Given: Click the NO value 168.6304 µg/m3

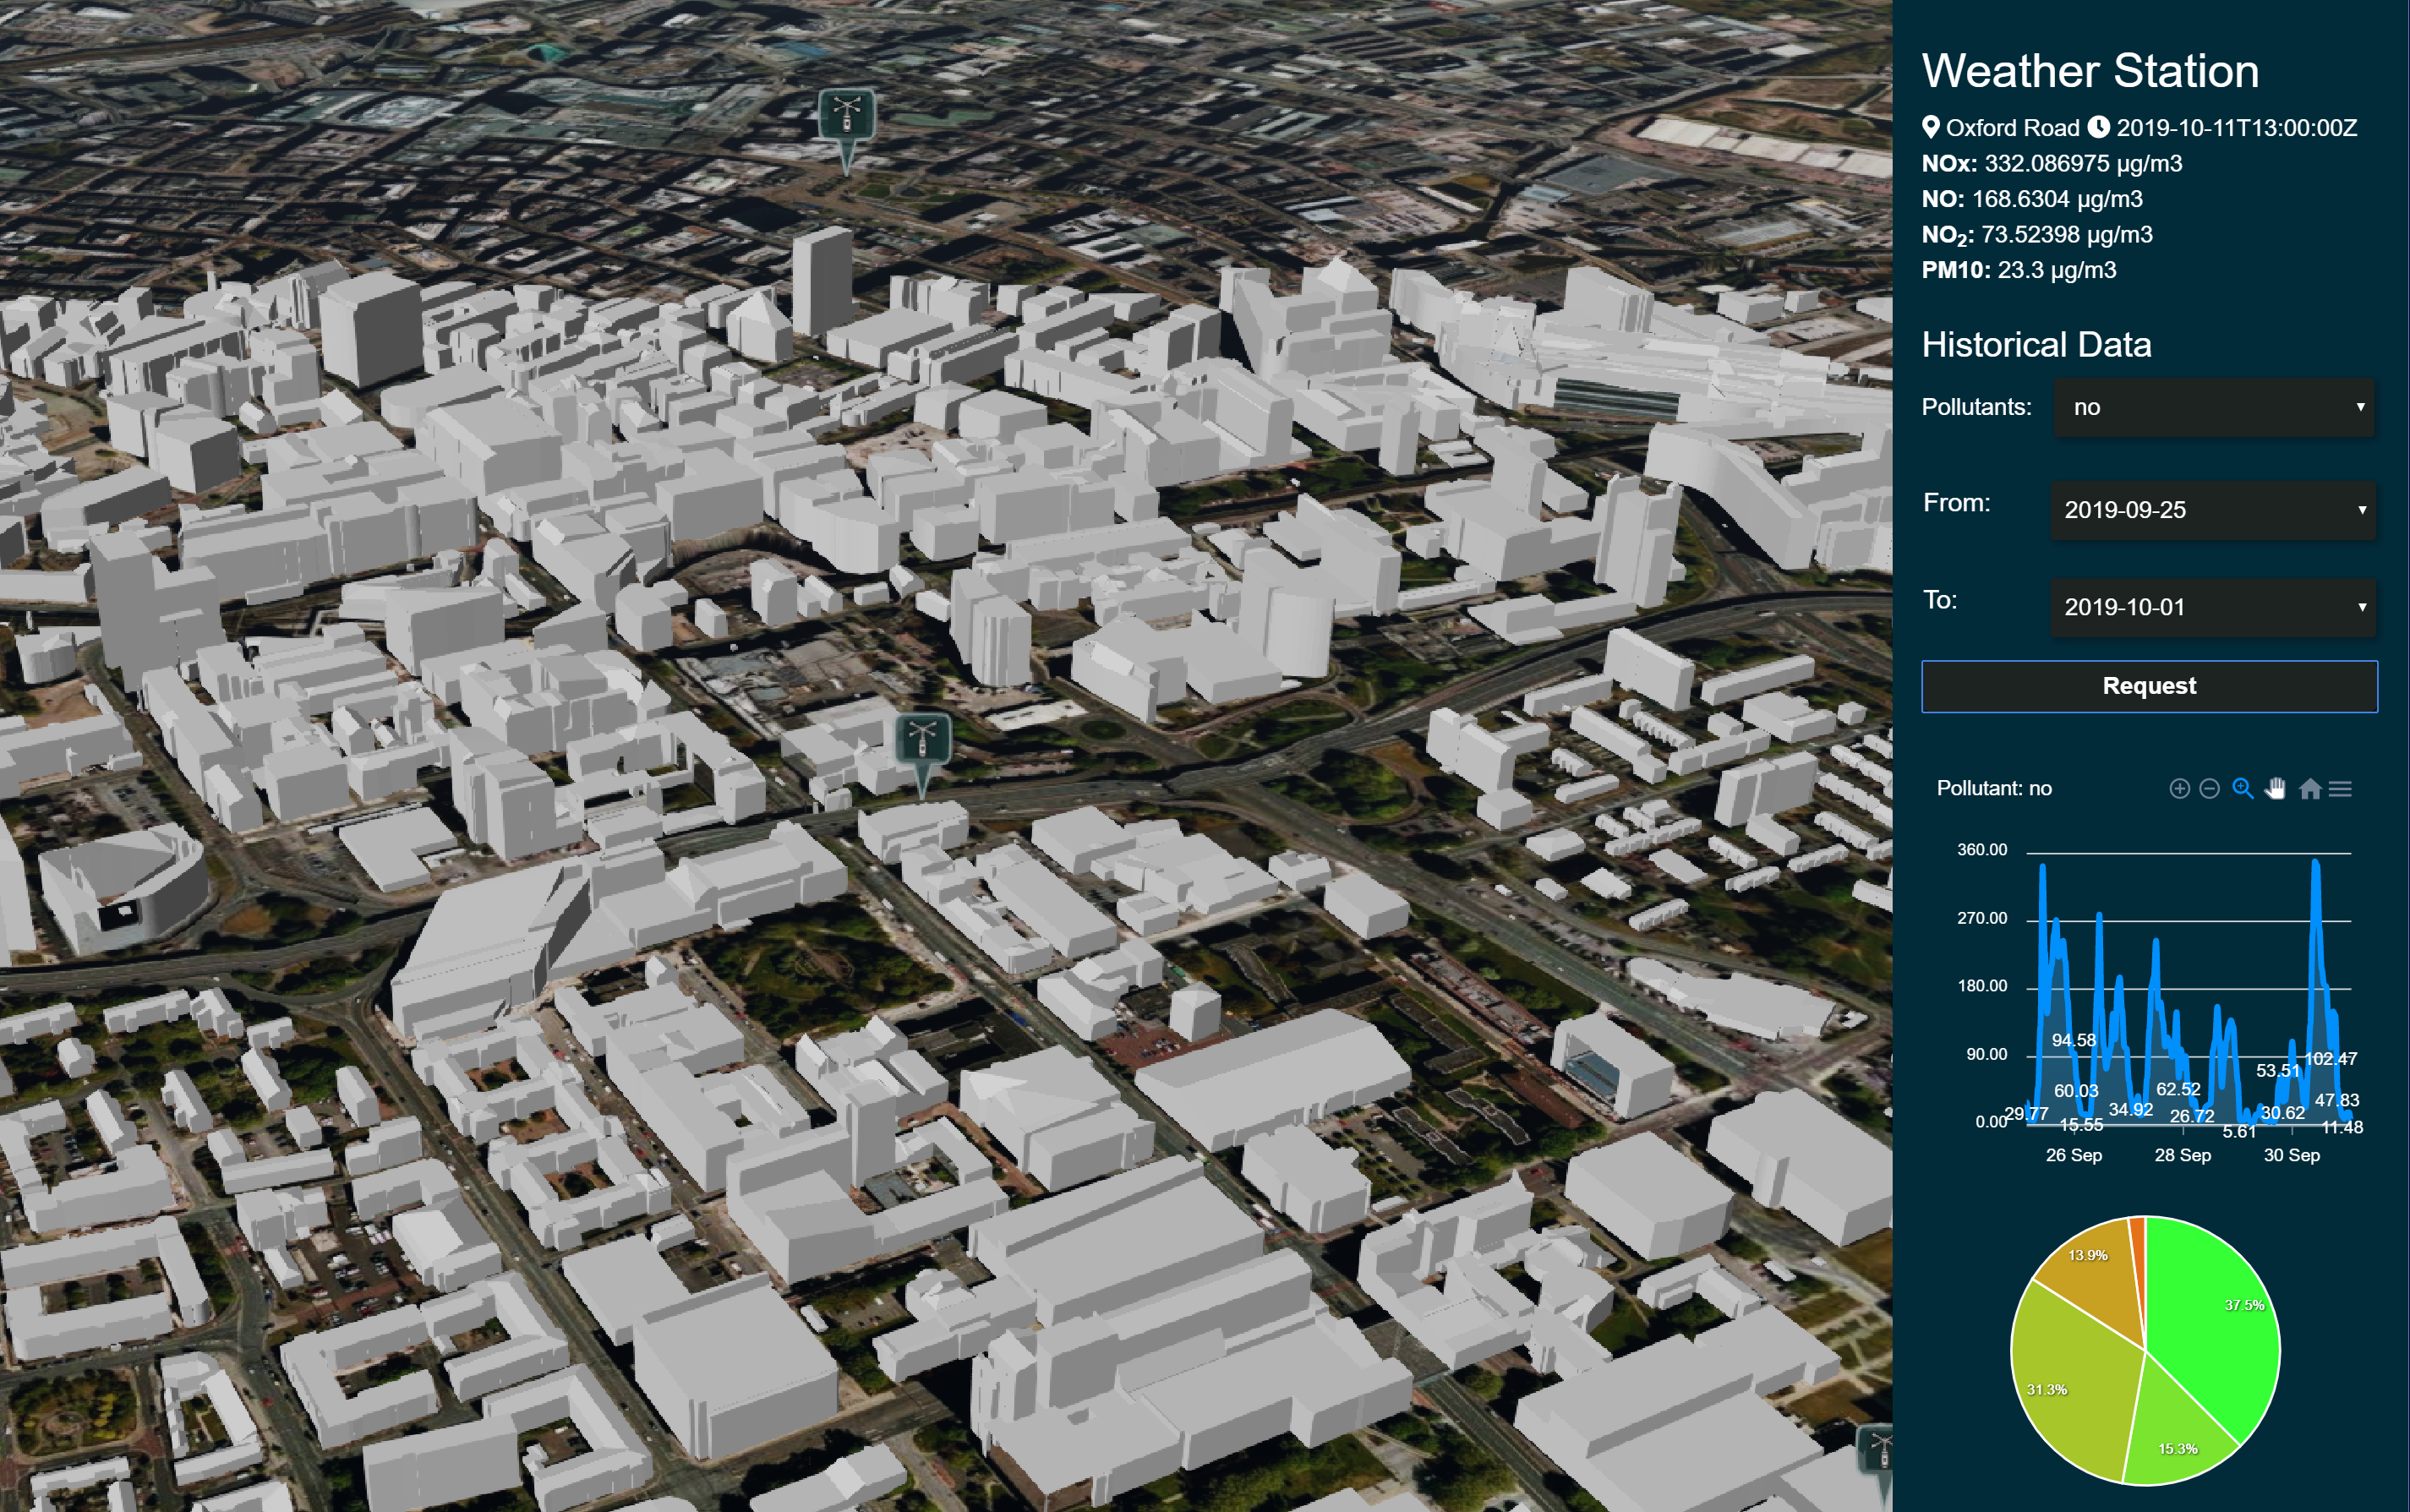Looking at the screenshot, I should click(x=2057, y=199).
